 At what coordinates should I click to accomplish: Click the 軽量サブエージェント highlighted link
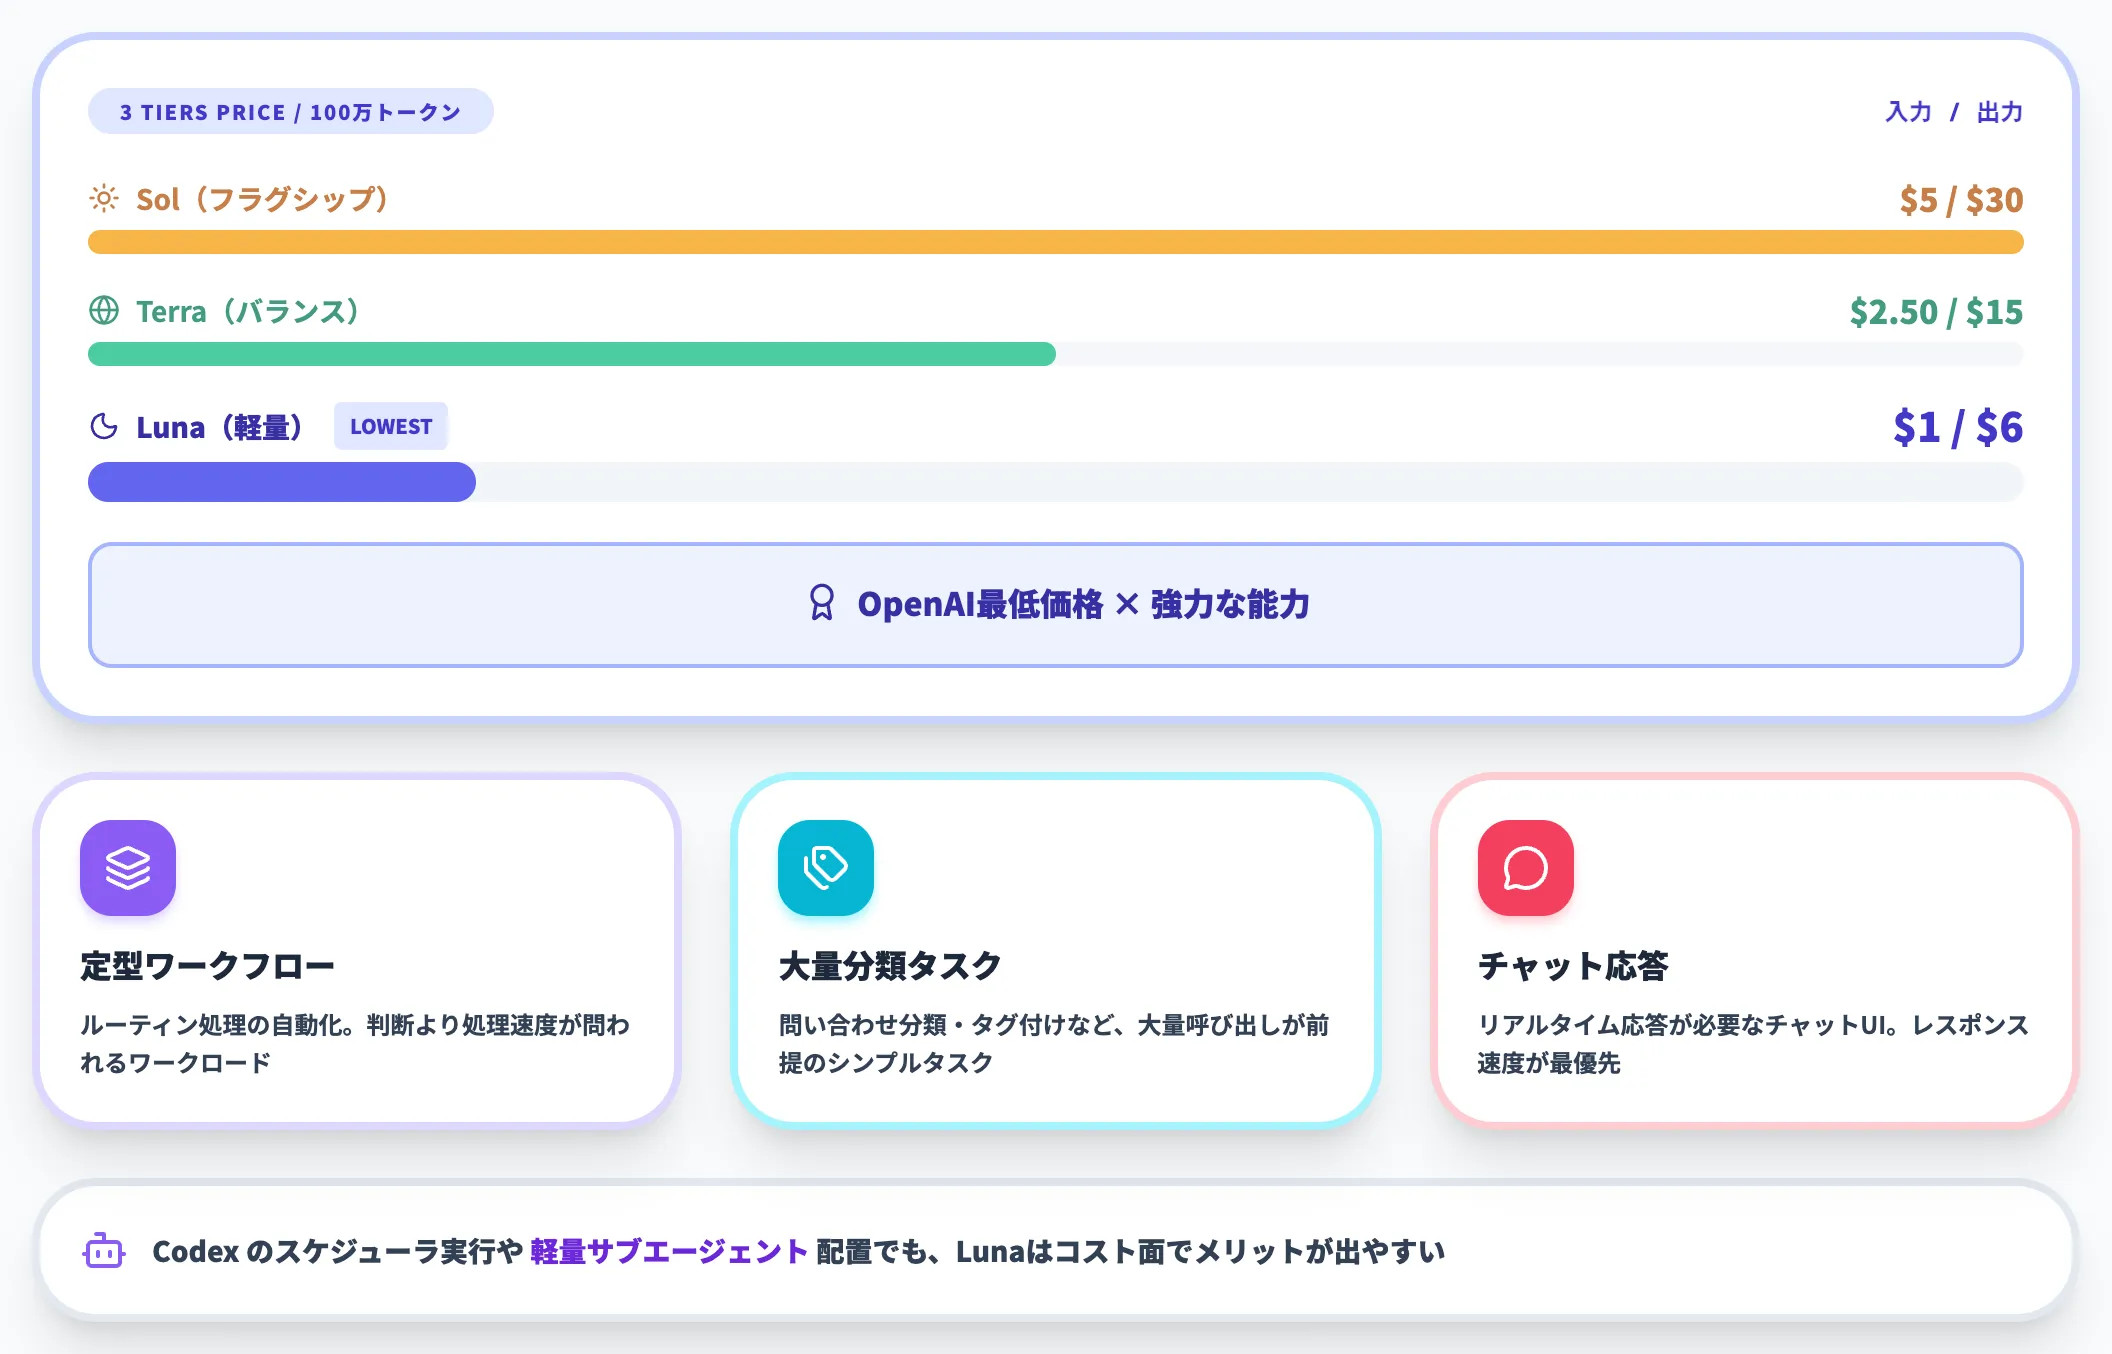(x=669, y=1251)
